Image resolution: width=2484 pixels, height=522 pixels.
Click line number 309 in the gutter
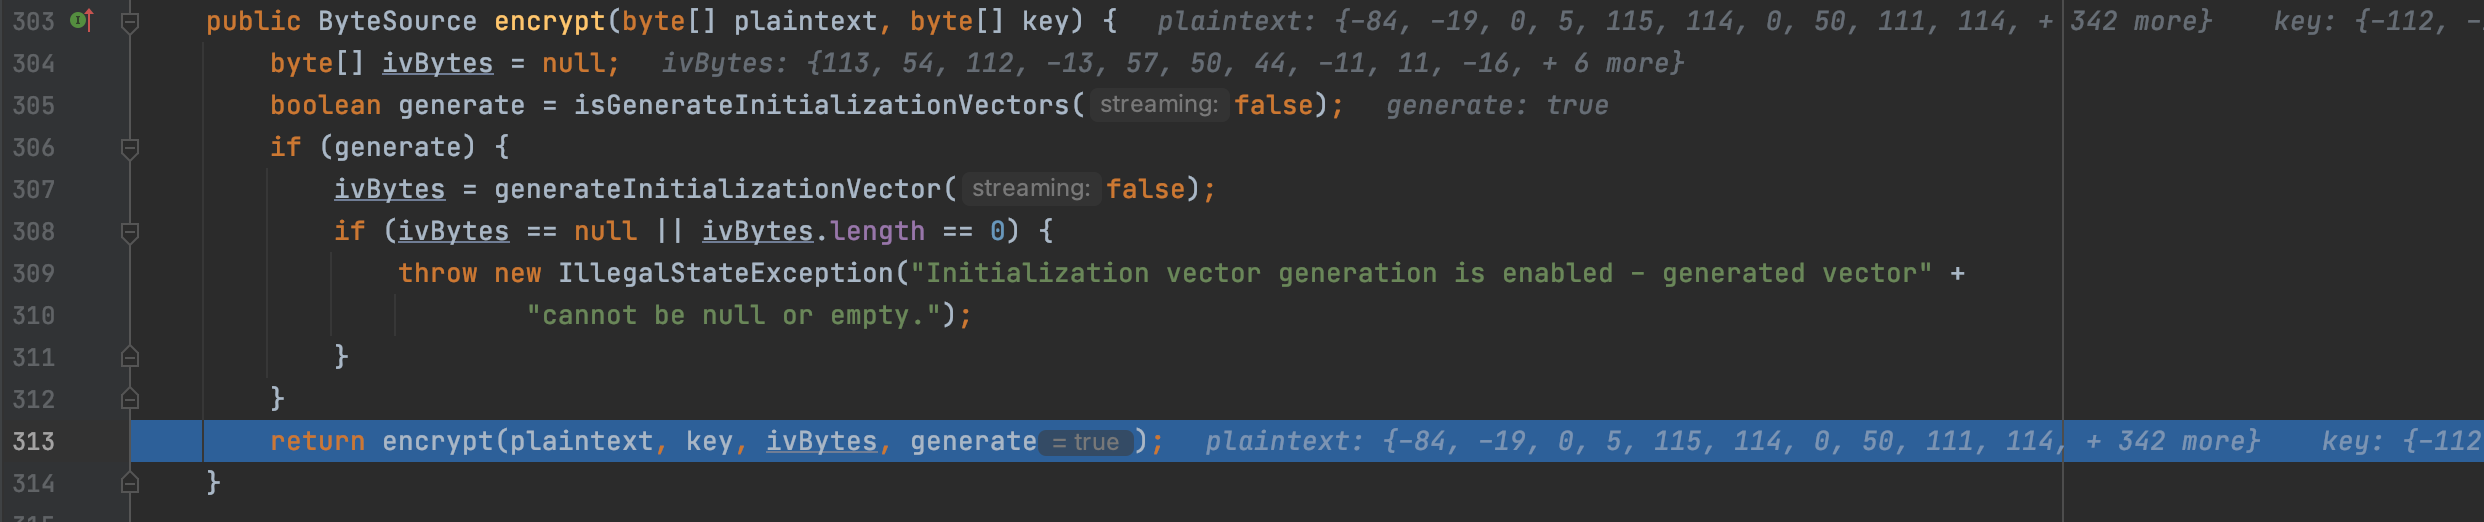(34, 274)
